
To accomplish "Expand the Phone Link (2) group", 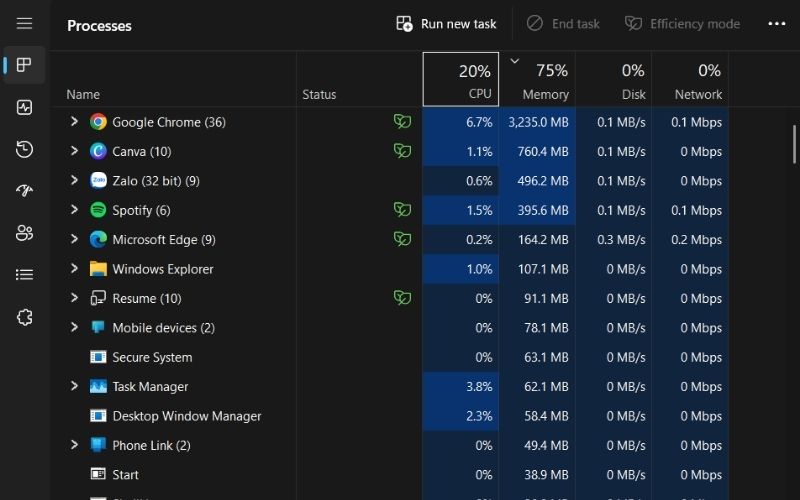I will pos(74,445).
